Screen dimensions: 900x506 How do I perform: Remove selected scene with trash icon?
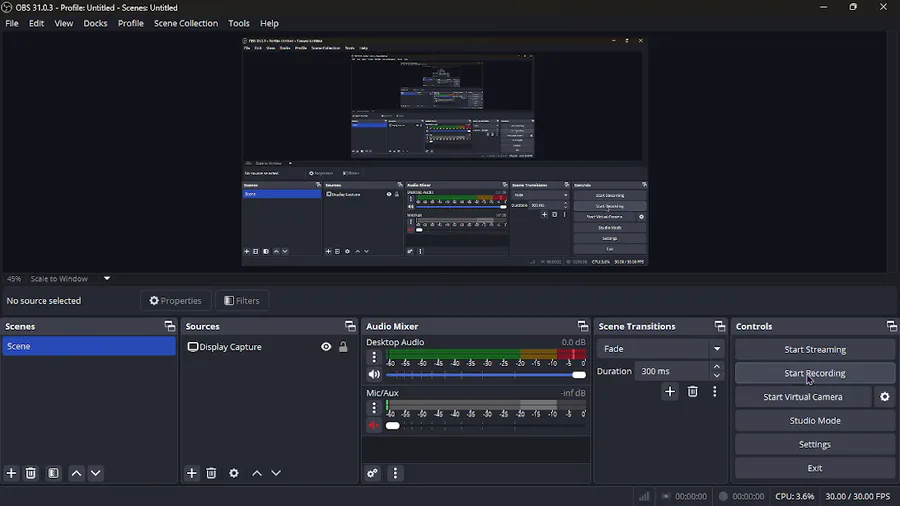pyautogui.click(x=31, y=473)
